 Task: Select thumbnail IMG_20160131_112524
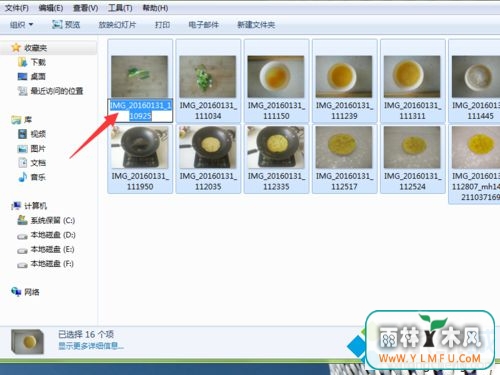(x=412, y=147)
